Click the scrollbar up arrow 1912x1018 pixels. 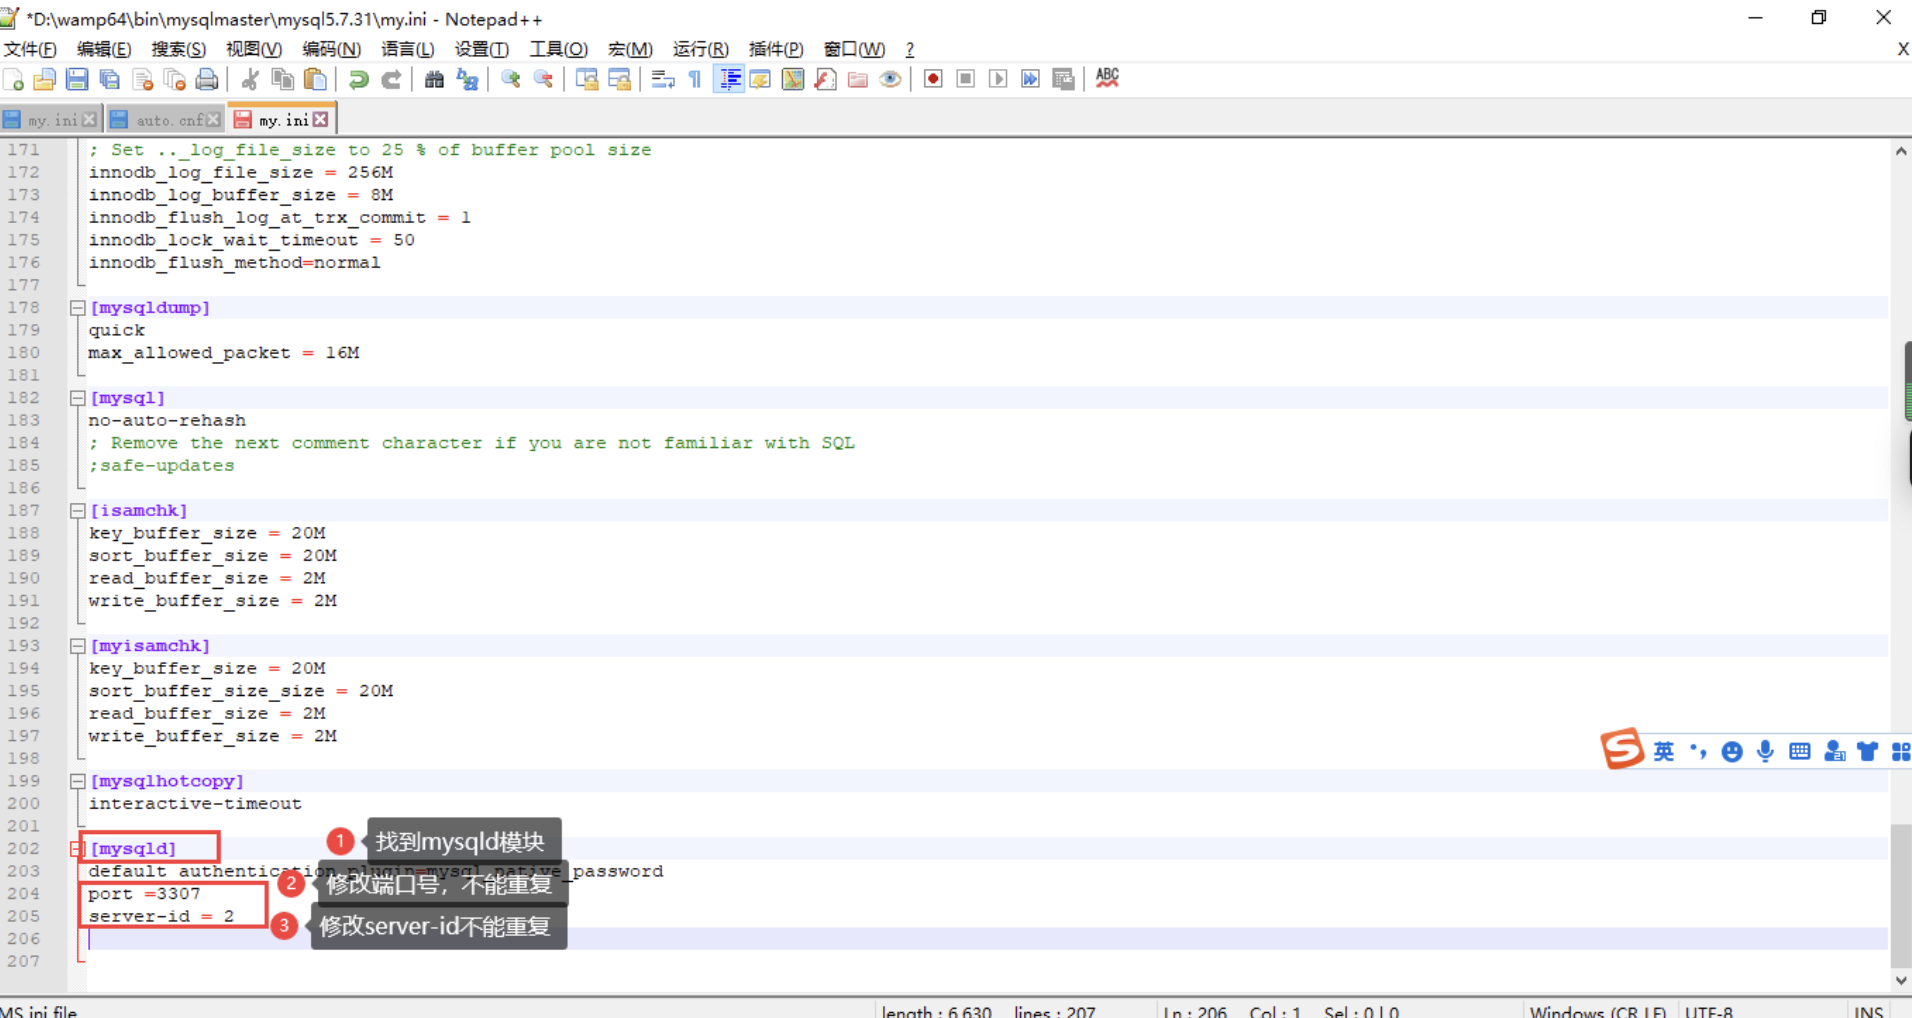[x=1901, y=151]
